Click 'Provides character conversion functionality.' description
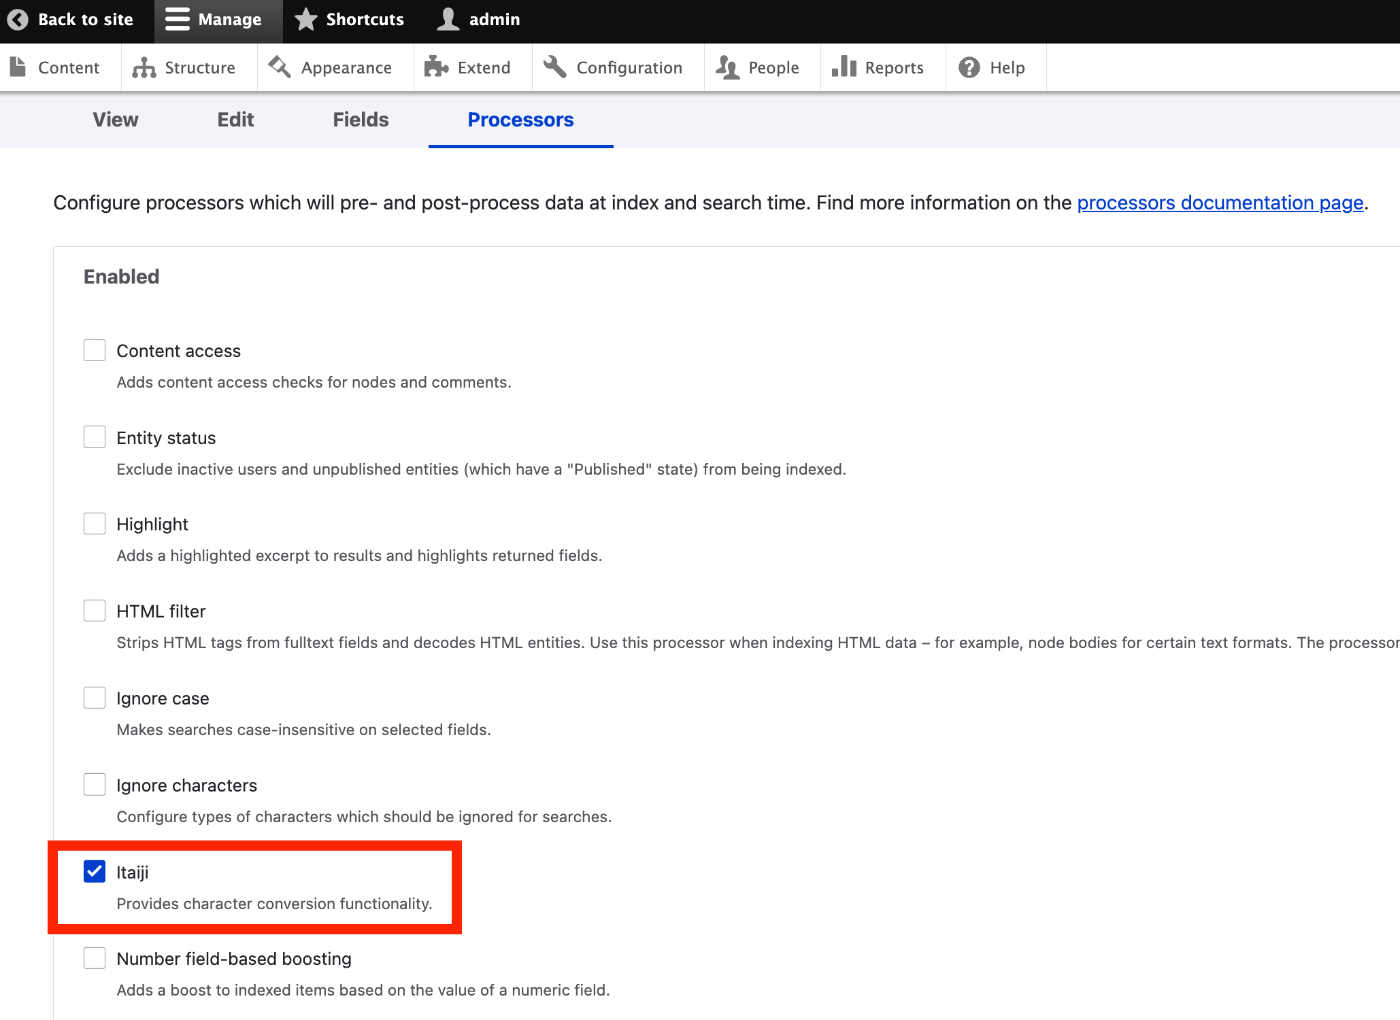Screen dimensions: 1400x1020 274,904
